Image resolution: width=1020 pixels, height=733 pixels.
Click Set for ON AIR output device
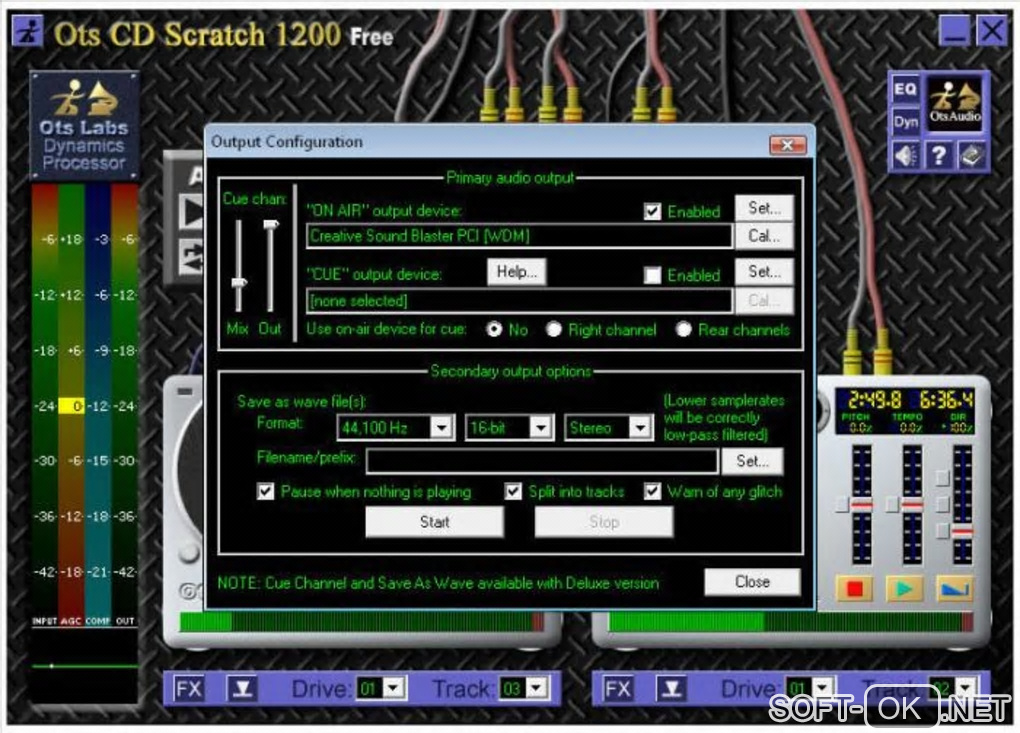764,208
